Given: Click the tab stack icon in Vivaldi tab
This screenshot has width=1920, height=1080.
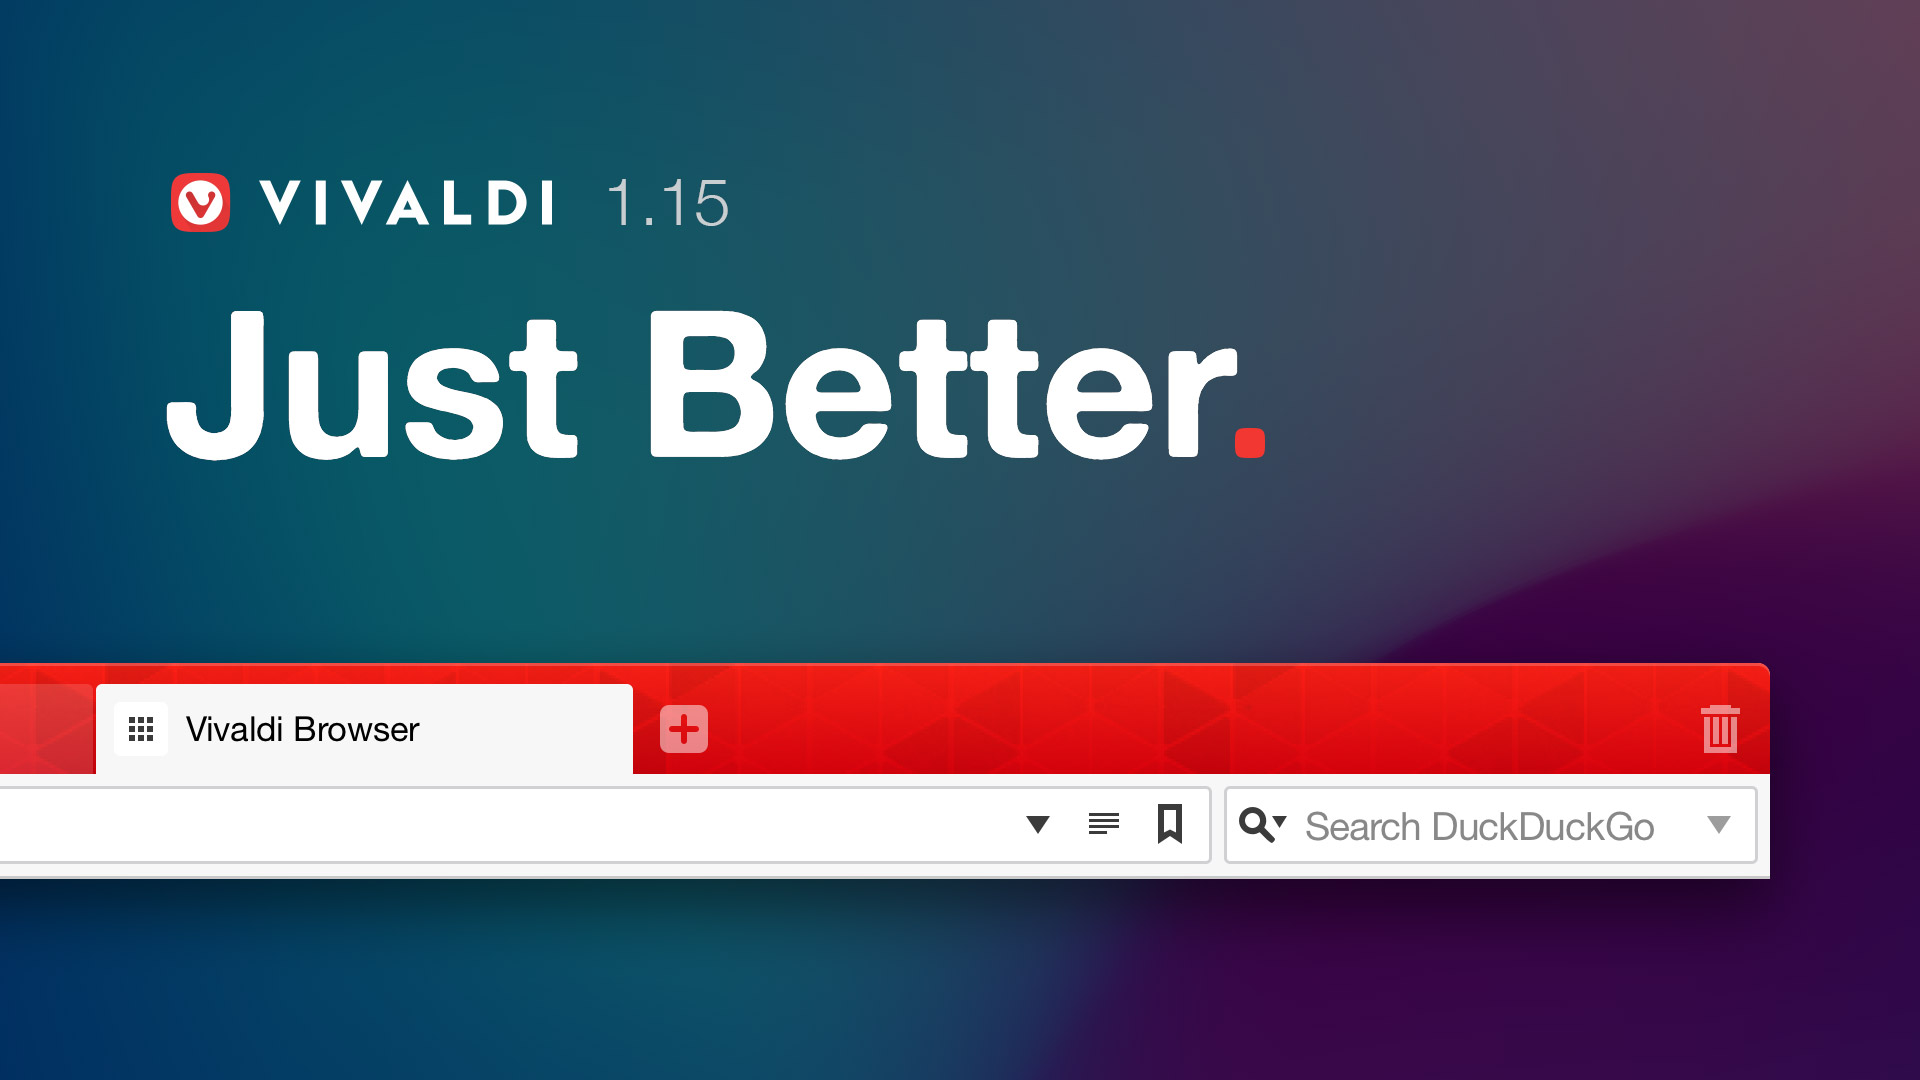Looking at the screenshot, I should coord(140,729).
